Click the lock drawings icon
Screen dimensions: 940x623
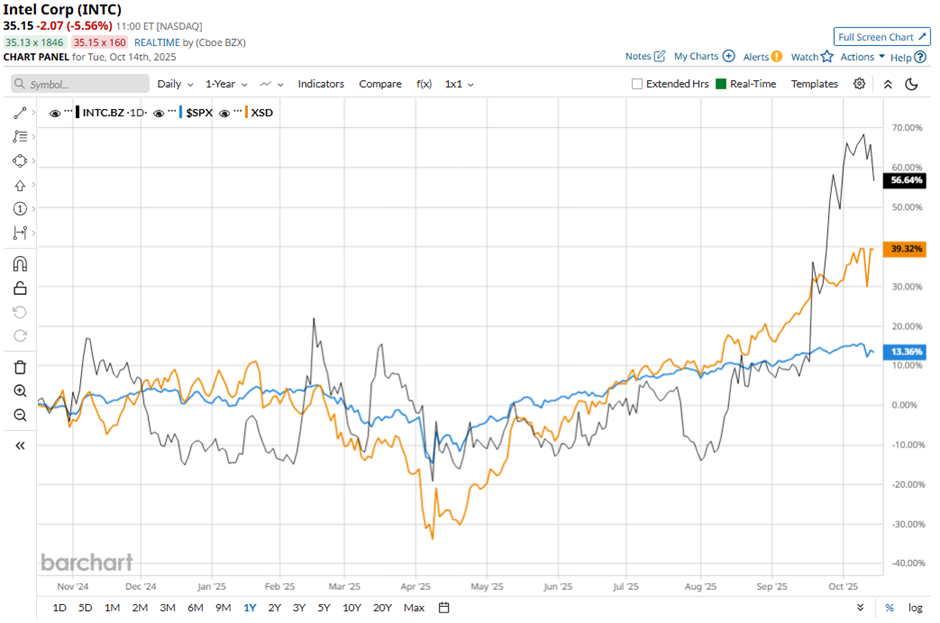click(19, 288)
